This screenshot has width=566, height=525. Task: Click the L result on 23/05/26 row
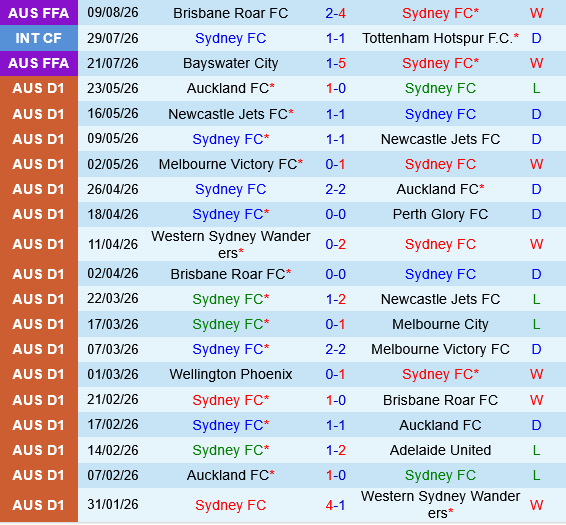[x=536, y=88]
